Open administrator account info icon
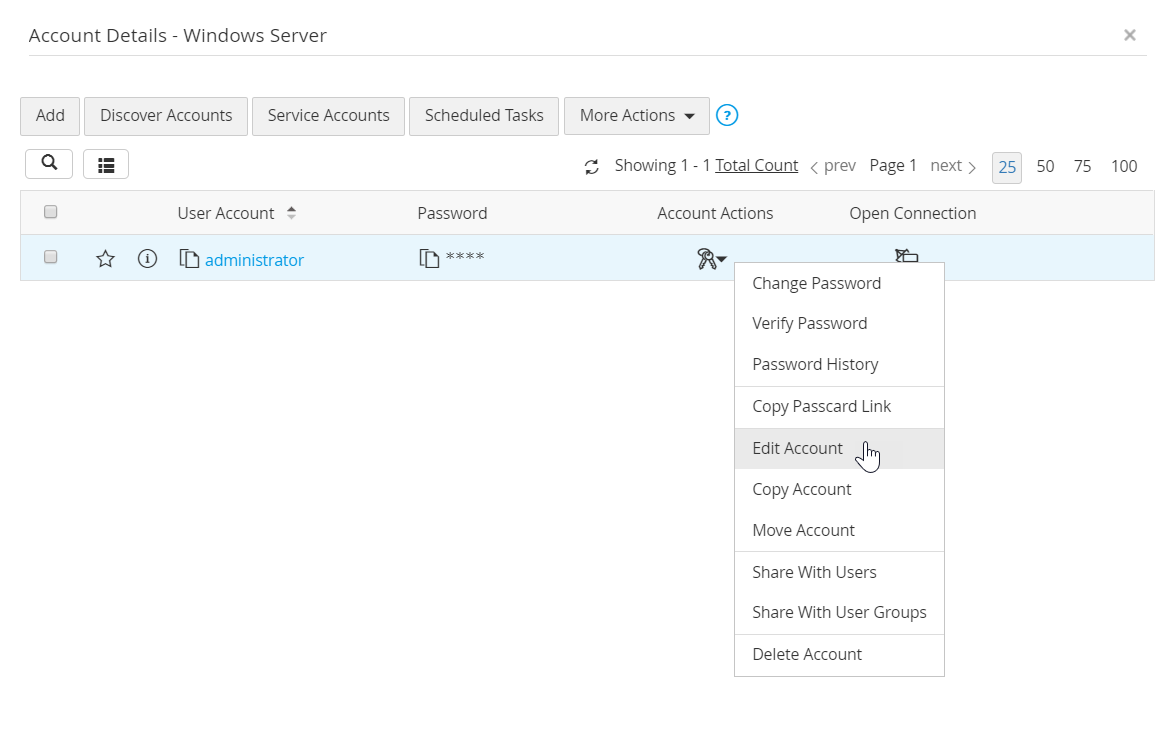The width and height of the screenshot is (1175, 750). tap(147, 260)
